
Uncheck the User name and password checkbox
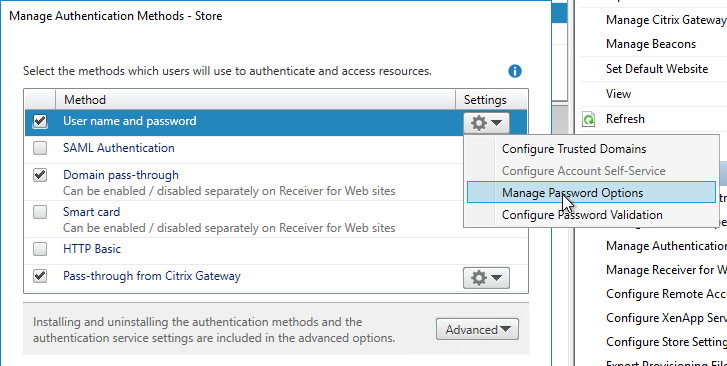(x=40, y=121)
